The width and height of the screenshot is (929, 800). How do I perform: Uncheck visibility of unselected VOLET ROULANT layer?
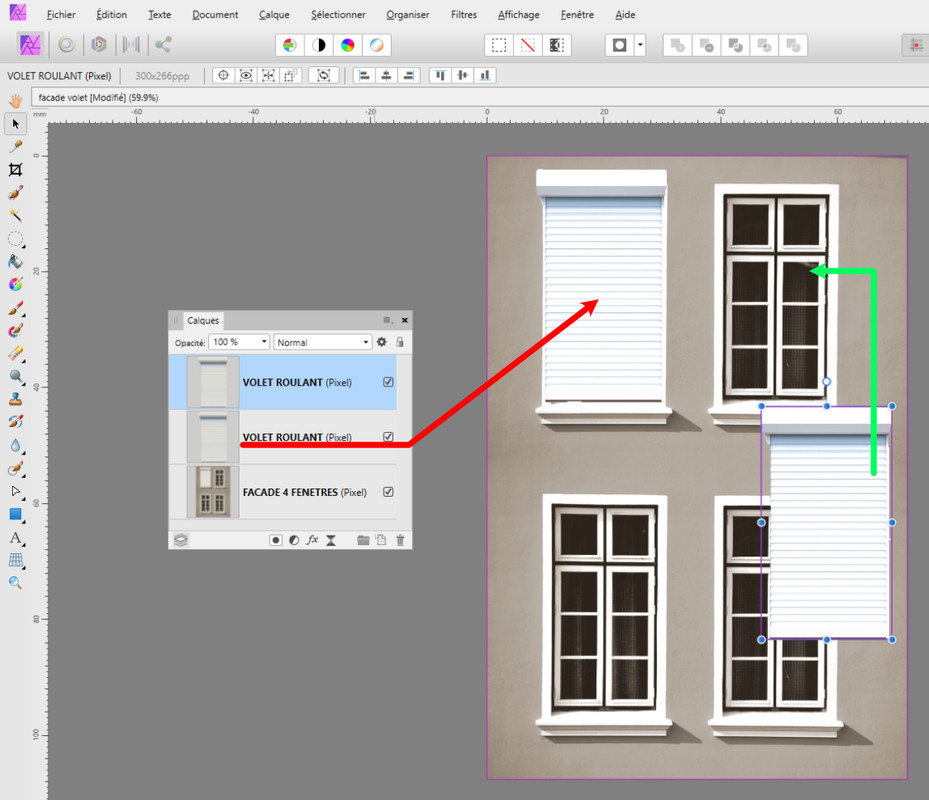388,437
